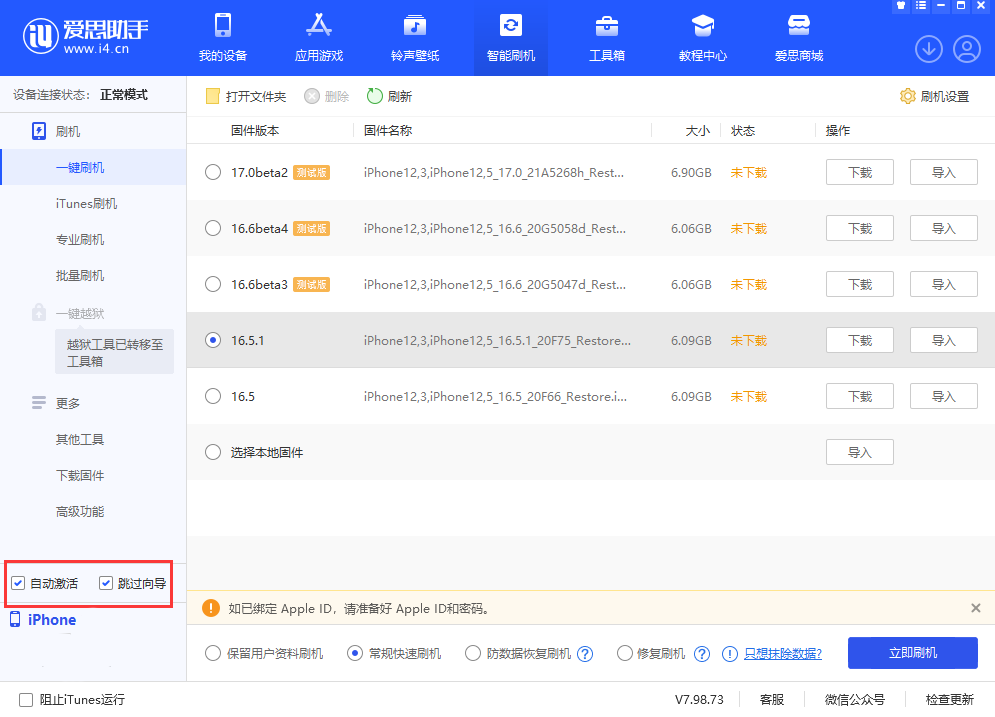The image size is (995, 717).
Task: Select the 16.5 firmware radio button
Action: pyautogui.click(x=212, y=396)
